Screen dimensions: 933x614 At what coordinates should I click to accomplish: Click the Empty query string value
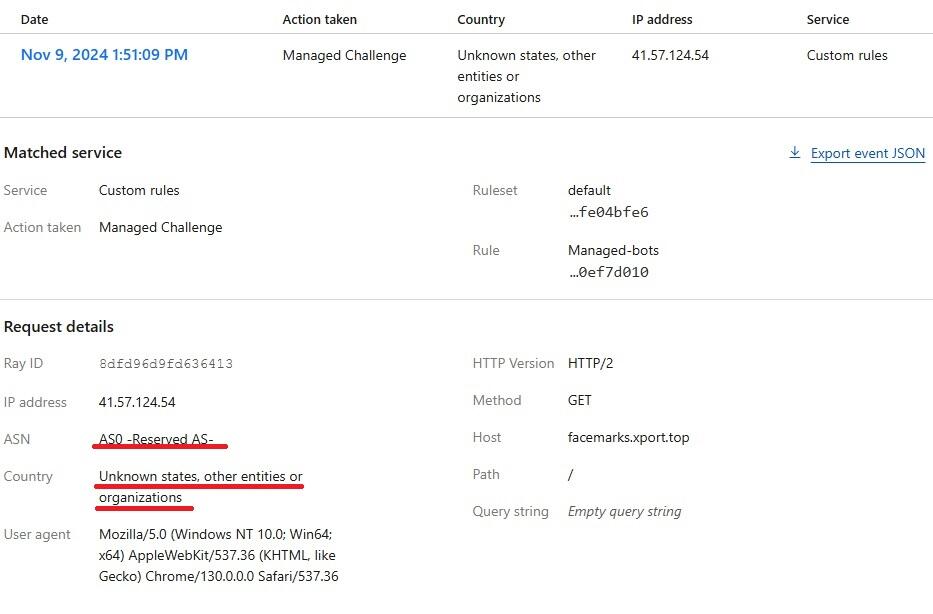[624, 512]
